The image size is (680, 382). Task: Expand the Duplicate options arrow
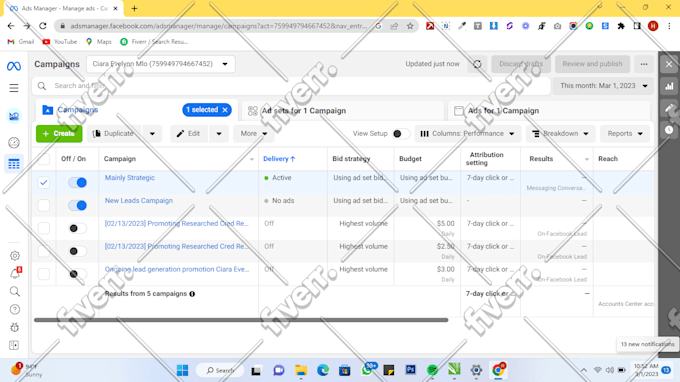click(x=152, y=134)
